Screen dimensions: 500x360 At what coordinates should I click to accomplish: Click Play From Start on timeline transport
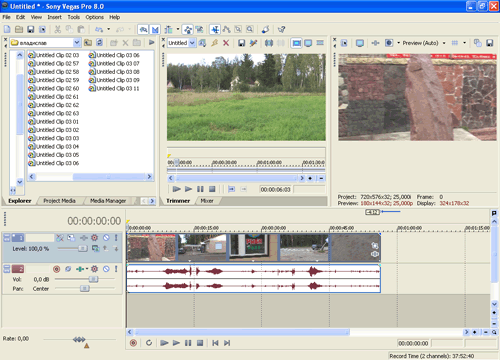click(164, 343)
